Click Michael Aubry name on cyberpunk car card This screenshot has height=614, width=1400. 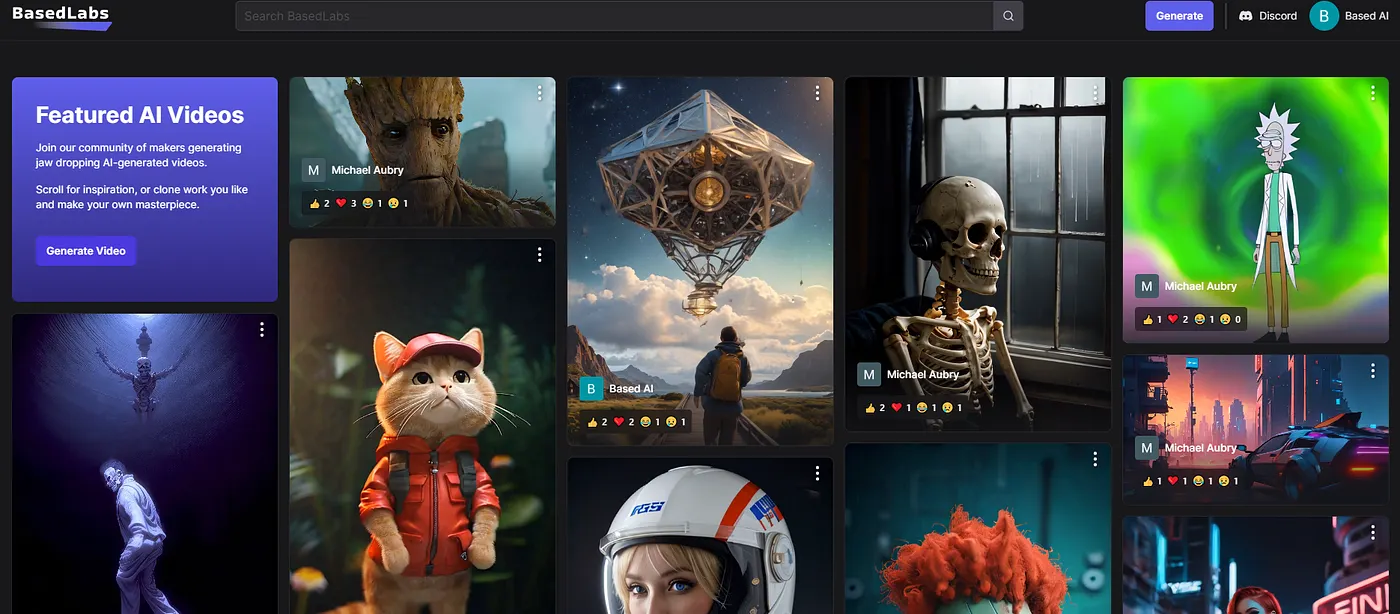point(1201,448)
